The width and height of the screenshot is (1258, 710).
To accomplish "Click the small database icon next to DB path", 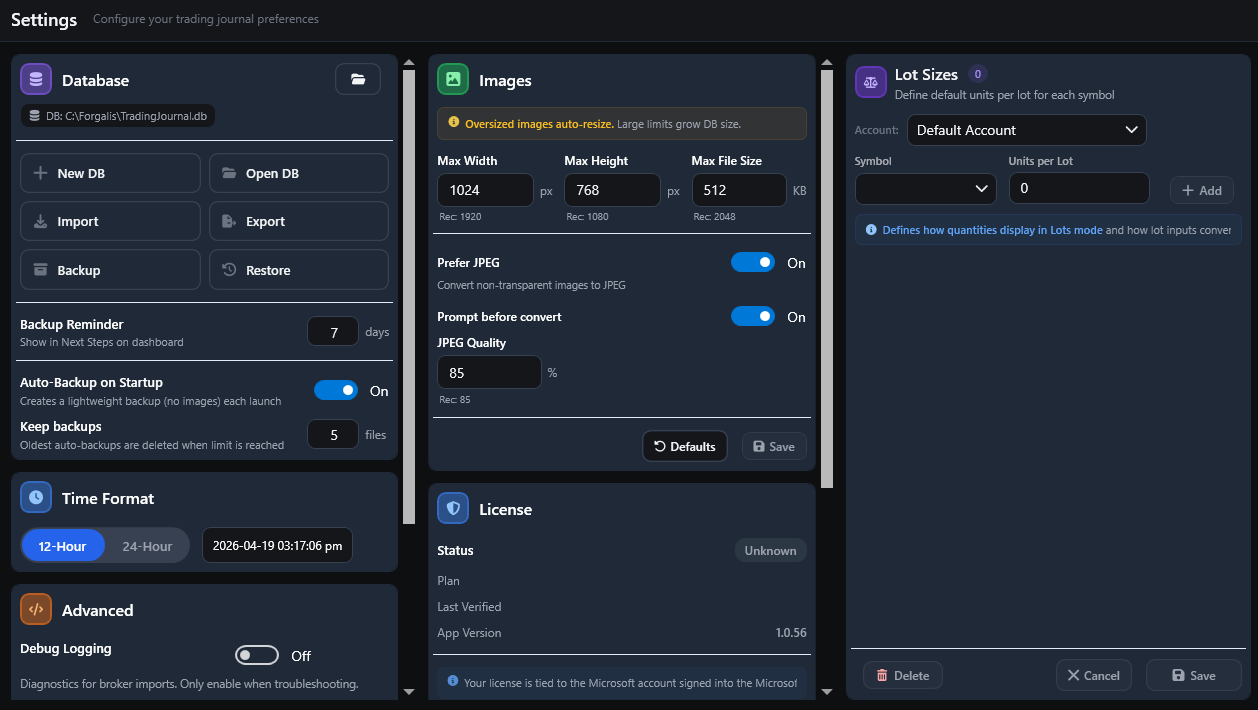I will (x=35, y=116).
